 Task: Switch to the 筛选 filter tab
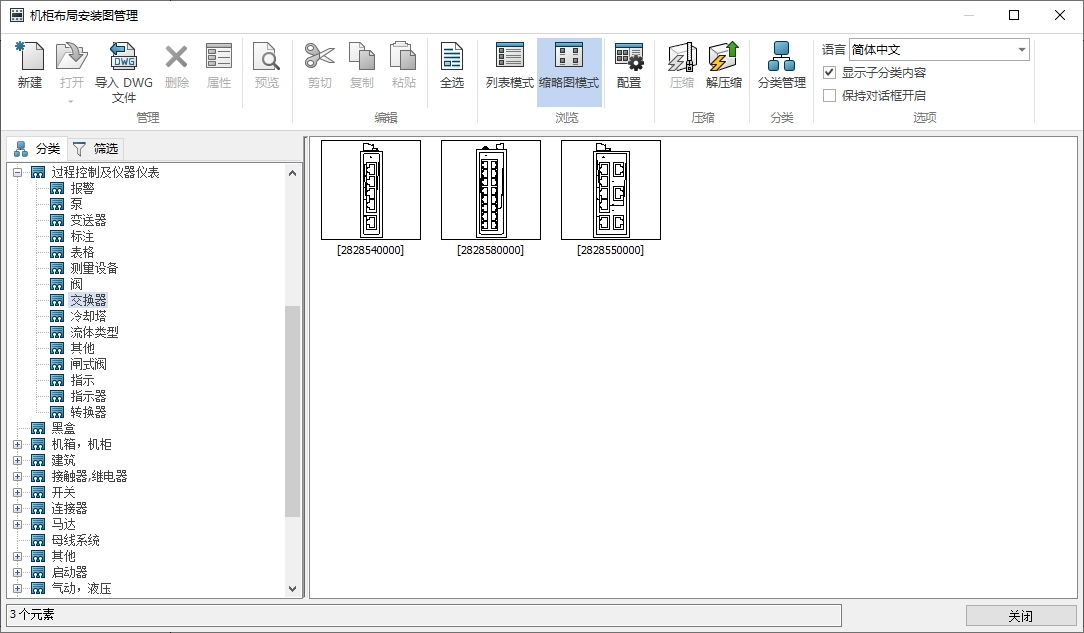pyautogui.click(x=96, y=149)
